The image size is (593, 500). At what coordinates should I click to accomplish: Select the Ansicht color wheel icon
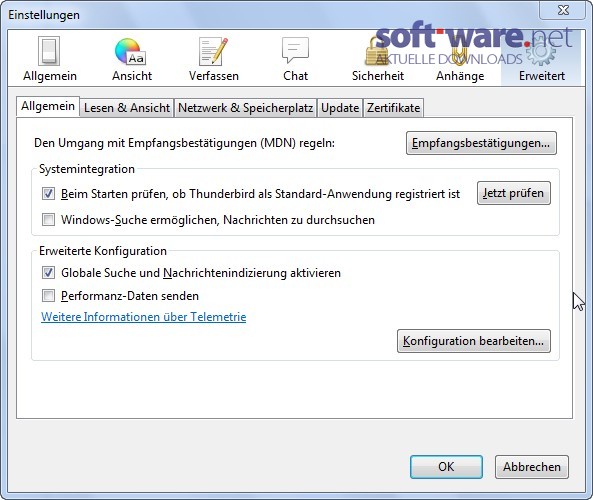(131, 51)
